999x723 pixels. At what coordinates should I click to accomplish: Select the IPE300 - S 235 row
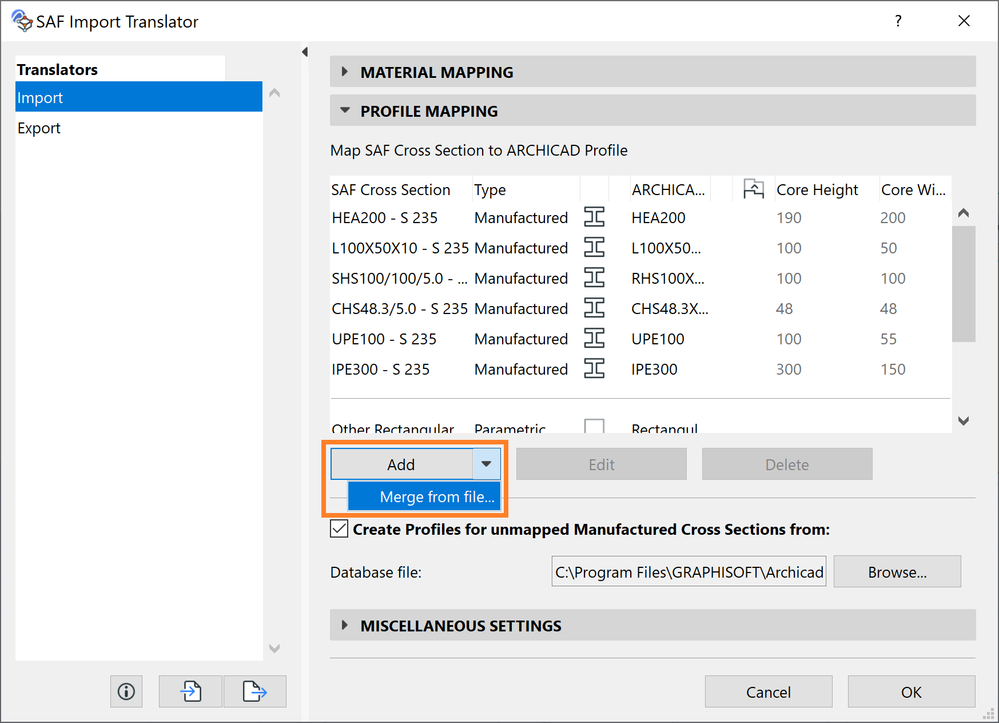tap(640, 369)
